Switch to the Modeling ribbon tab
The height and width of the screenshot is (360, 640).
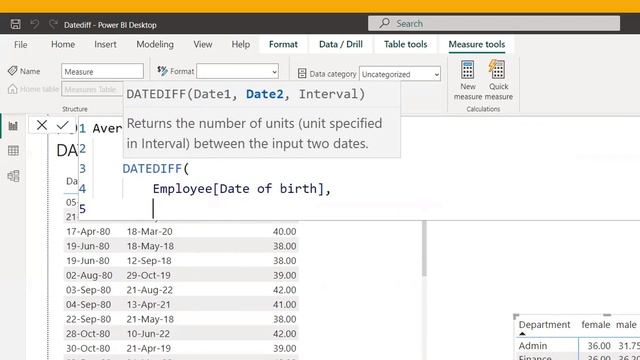click(x=155, y=44)
